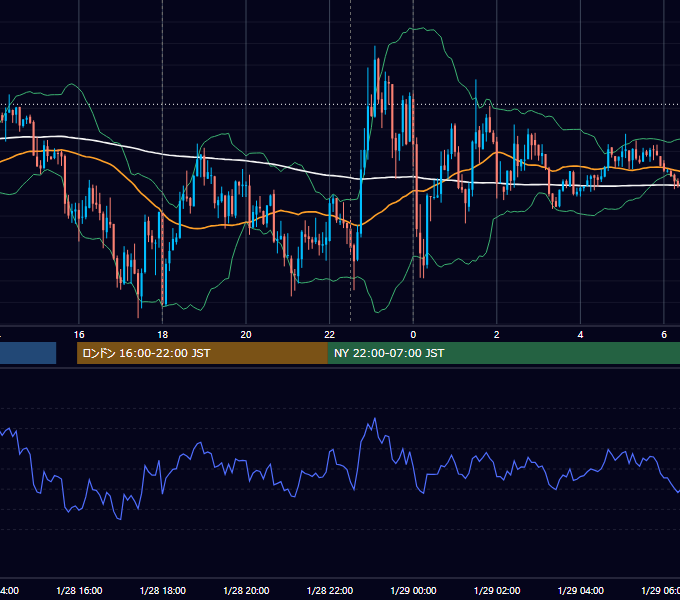Click the NY 22:00-07:00 JST session bar

tap(503, 353)
